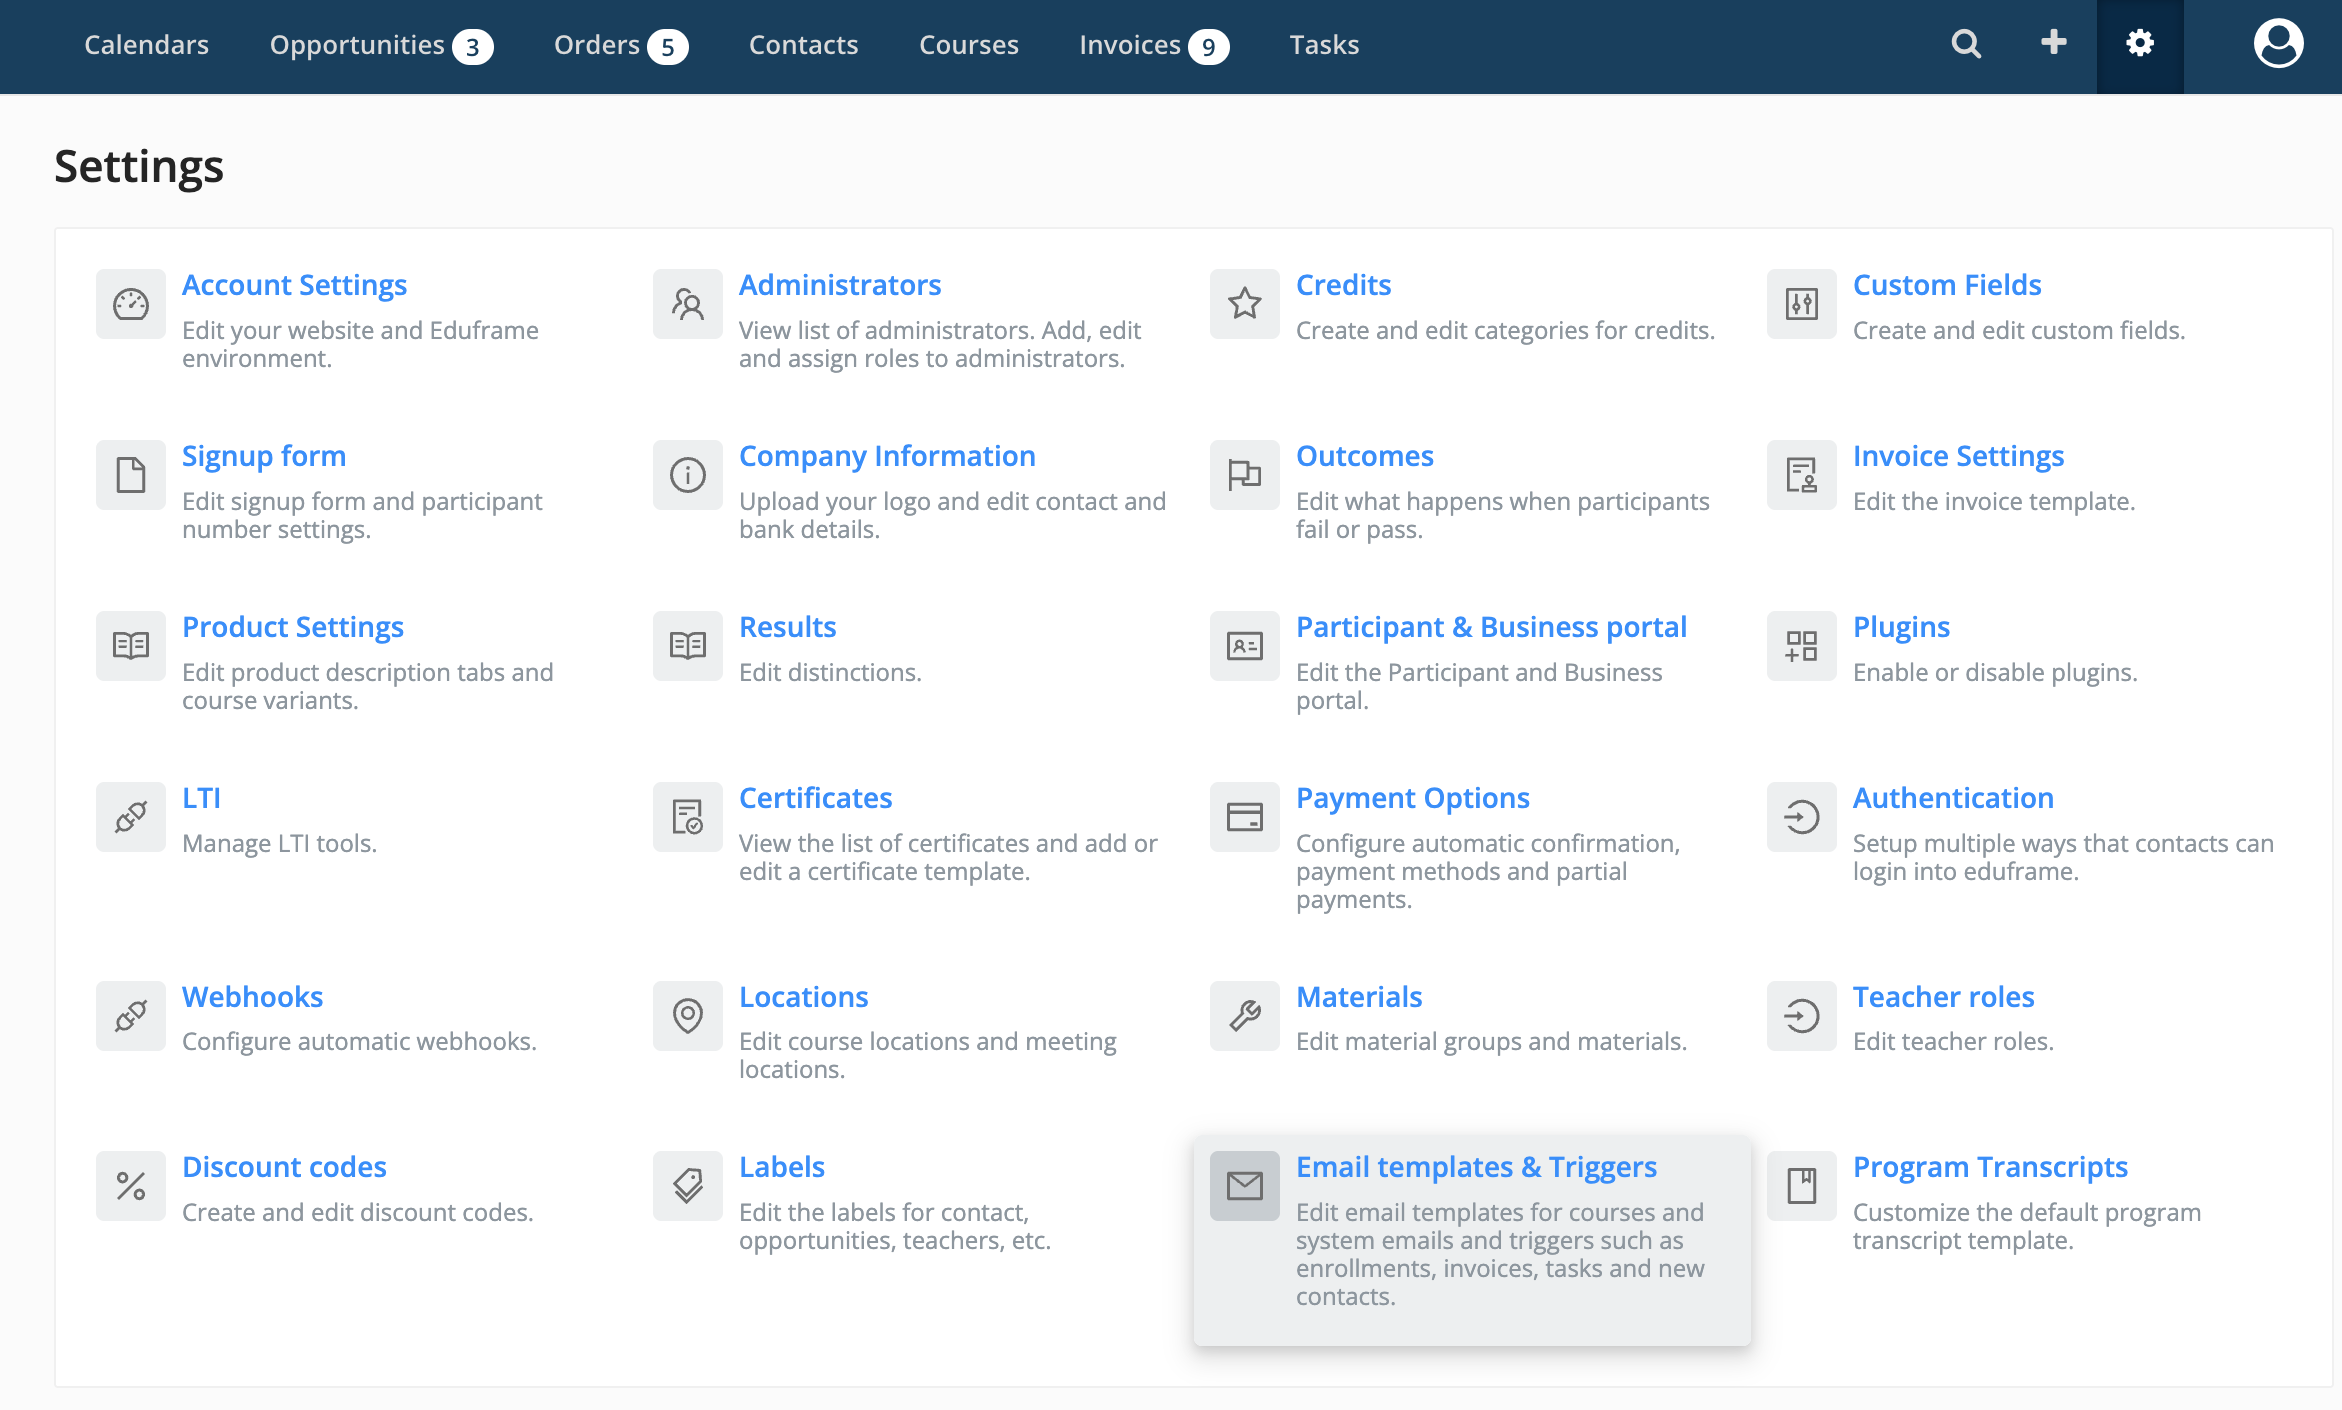Open the Invoices menu item
Screen dimensions: 2342x1410
pos(1130,45)
